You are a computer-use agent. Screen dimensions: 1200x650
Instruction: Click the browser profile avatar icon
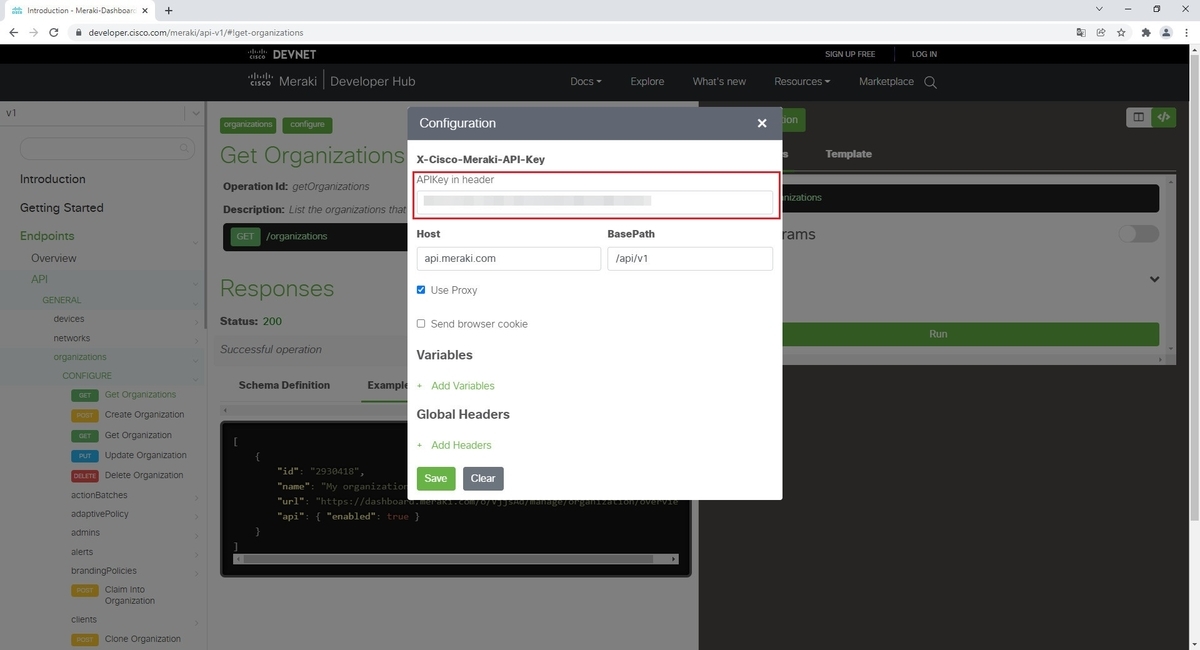pyautogui.click(x=1165, y=32)
